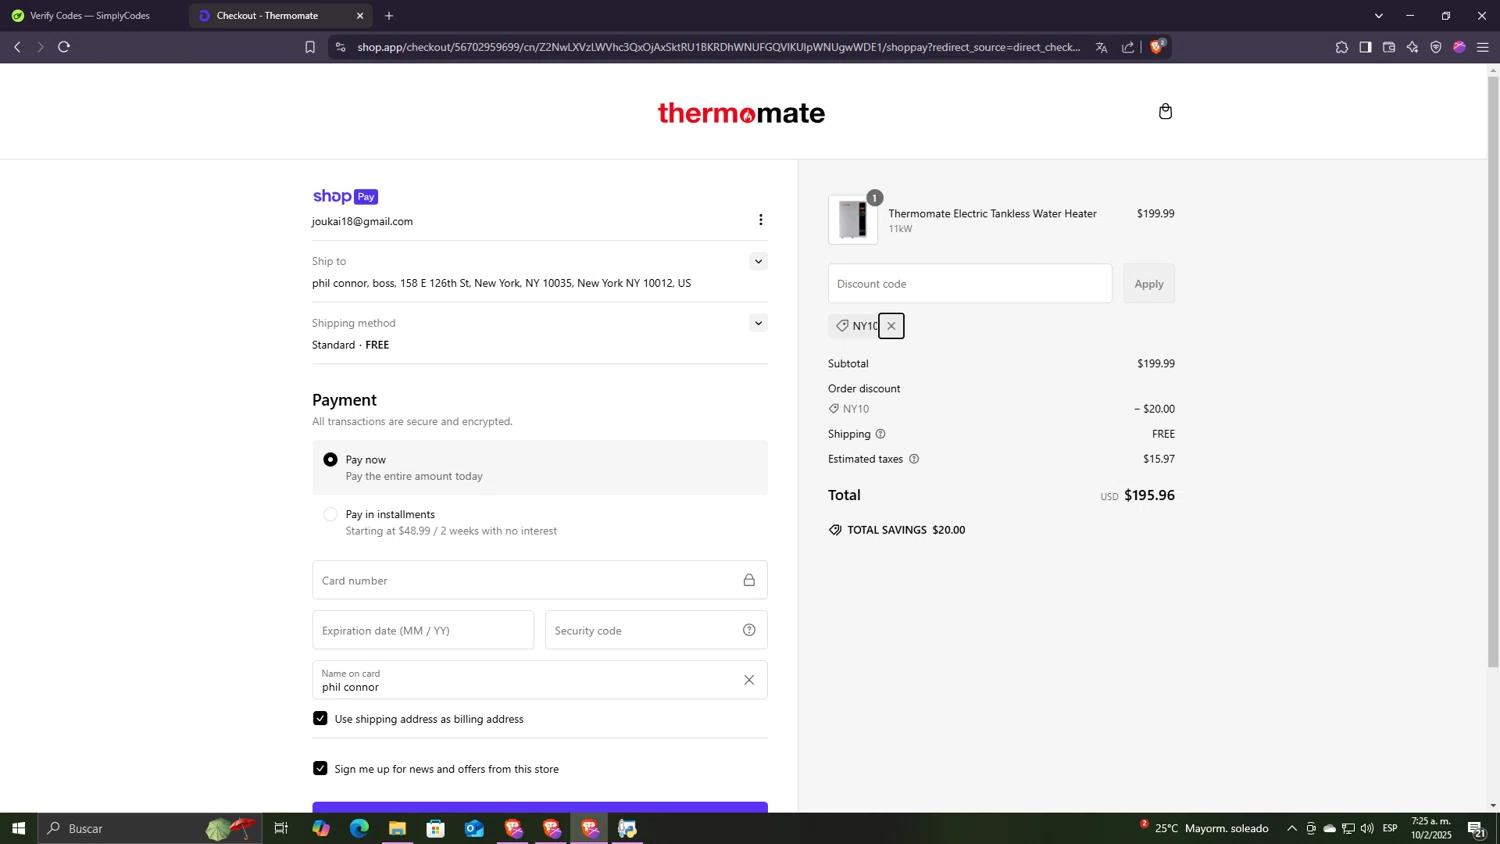
Task: Click the page vertical scrollbar
Action: 1493,370
